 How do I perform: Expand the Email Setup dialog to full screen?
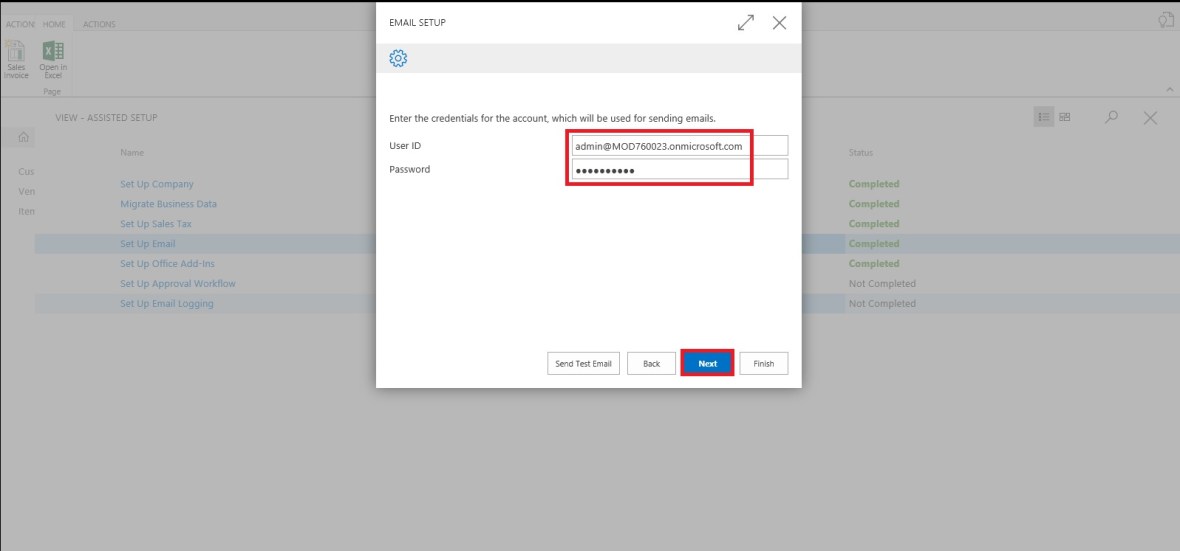(746, 23)
